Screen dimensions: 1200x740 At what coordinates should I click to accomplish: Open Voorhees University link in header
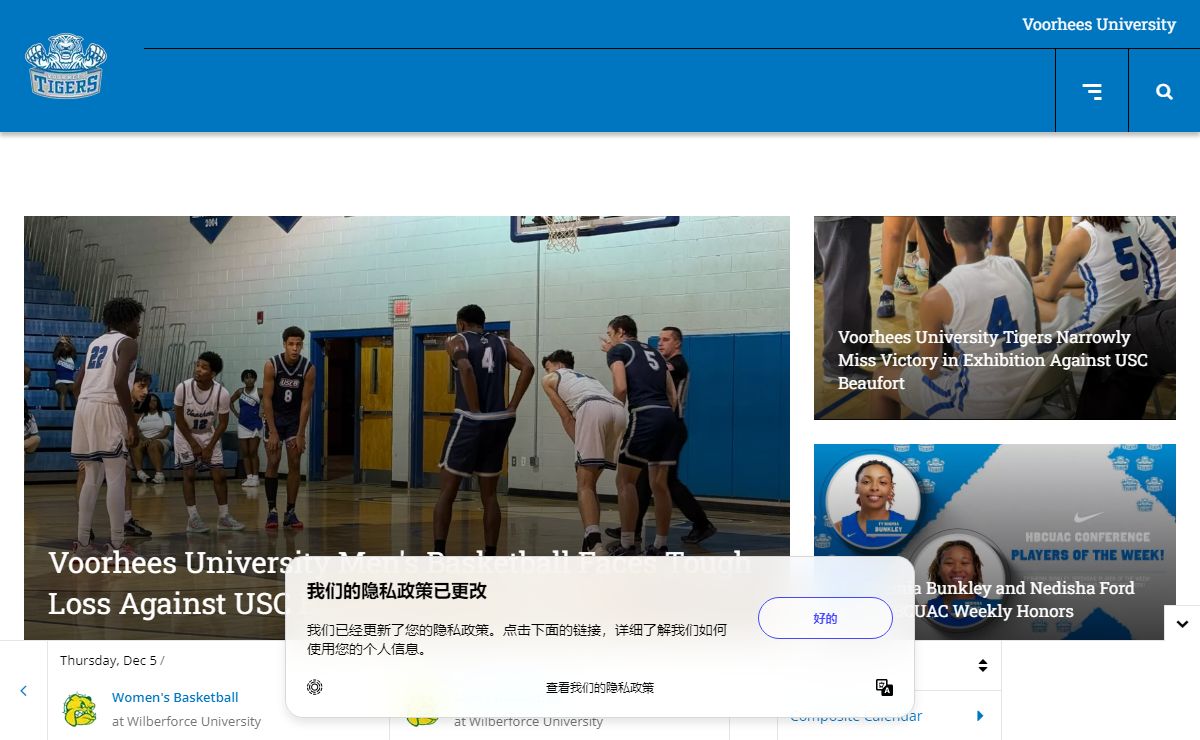point(1099,24)
